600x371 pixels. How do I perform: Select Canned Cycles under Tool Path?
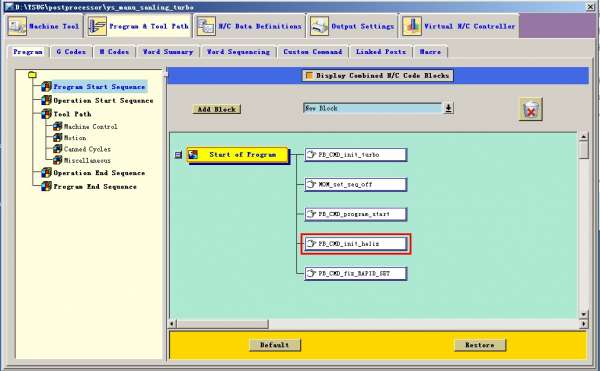tap(87, 149)
